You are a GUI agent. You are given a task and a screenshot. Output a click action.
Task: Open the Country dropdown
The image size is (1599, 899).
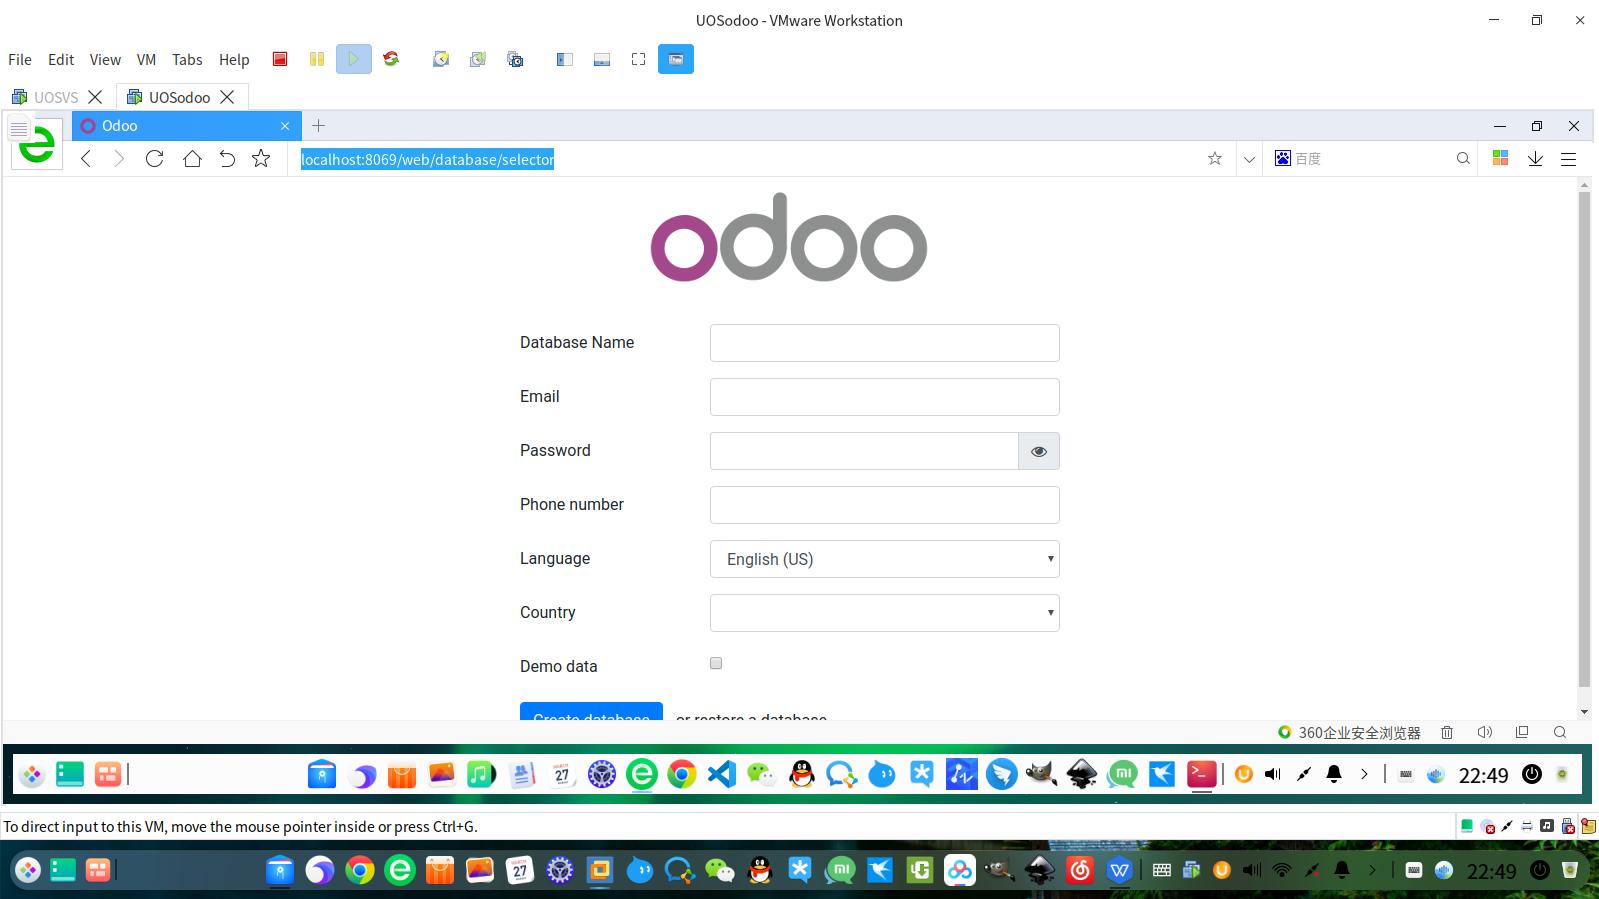(885, 613)
